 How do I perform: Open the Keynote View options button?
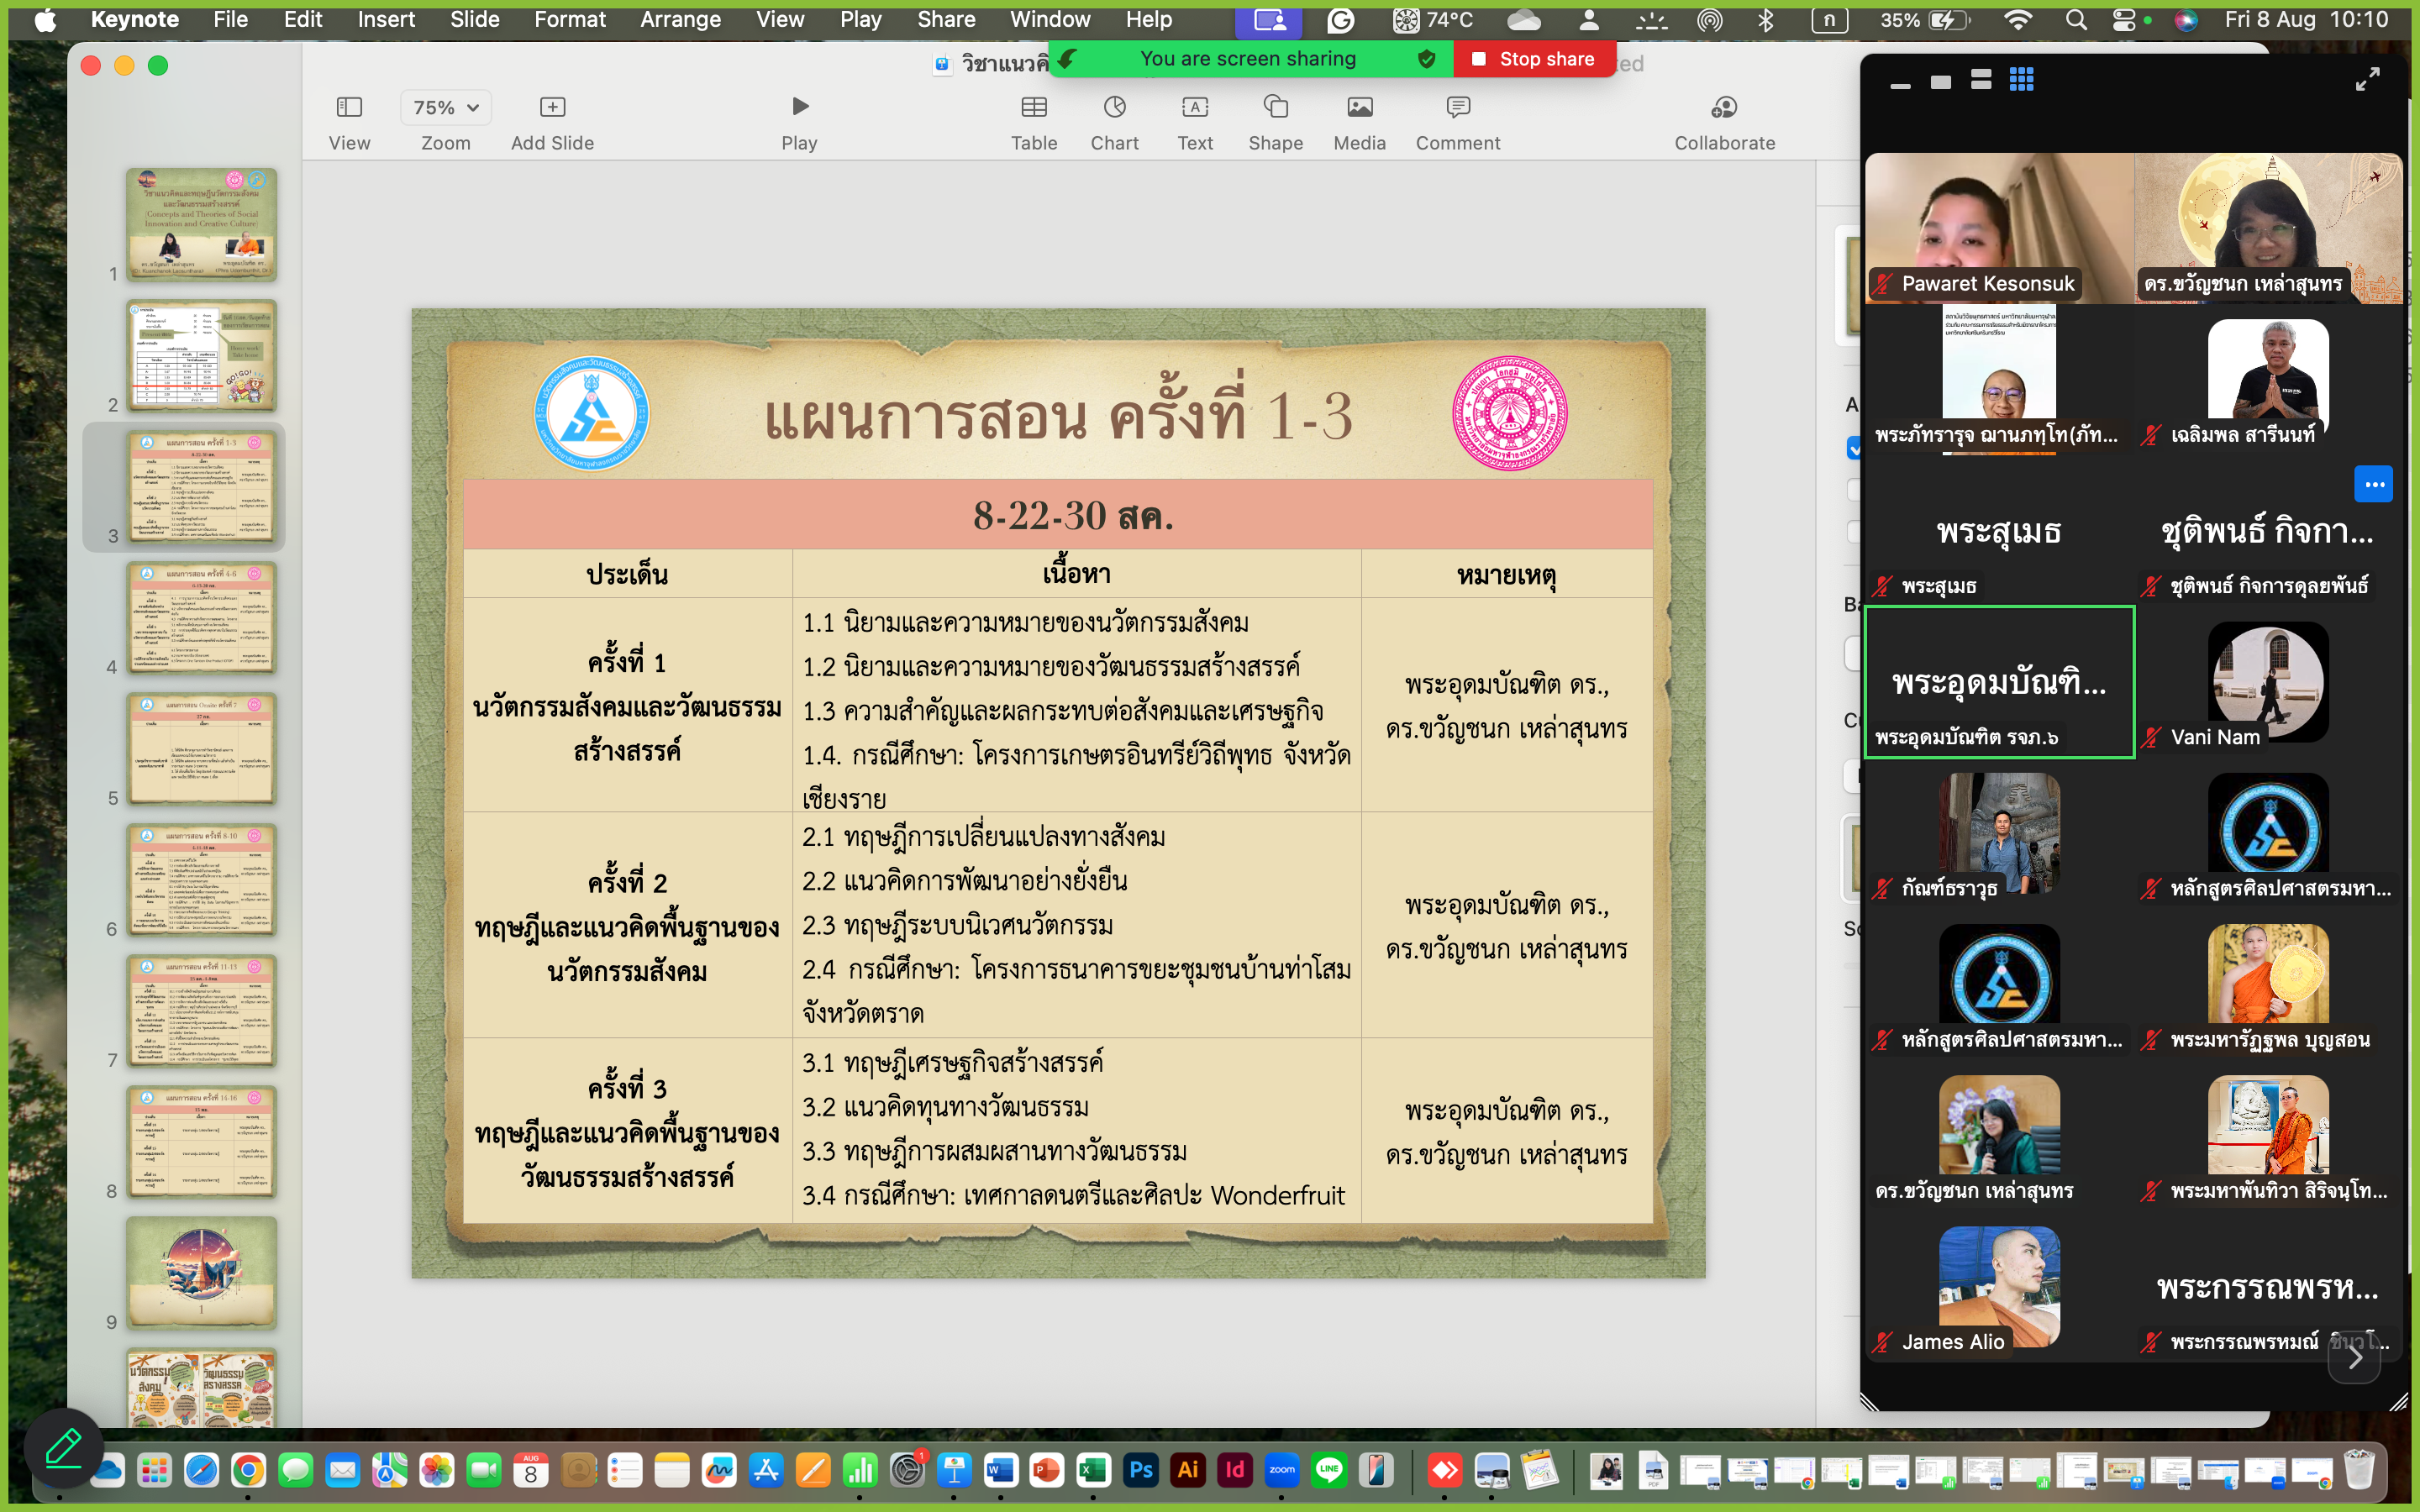click(x=349, y=107)
